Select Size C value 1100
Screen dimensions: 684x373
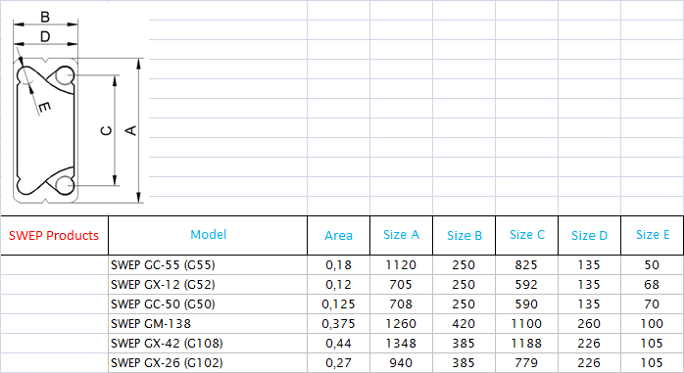point(527,324)
